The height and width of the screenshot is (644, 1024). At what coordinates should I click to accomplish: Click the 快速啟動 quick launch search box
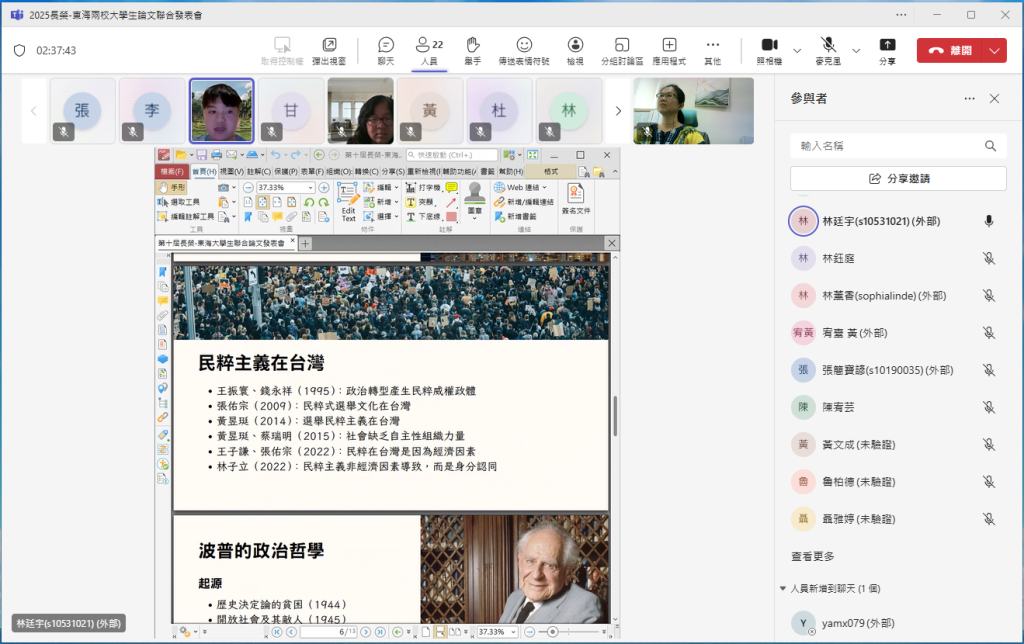tap(451, 155)
